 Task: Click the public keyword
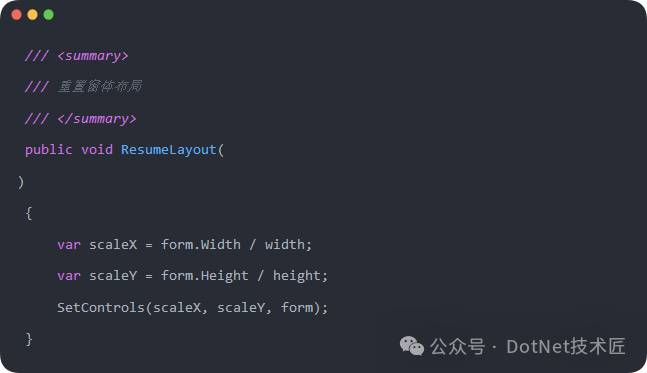tap(49, 149)
